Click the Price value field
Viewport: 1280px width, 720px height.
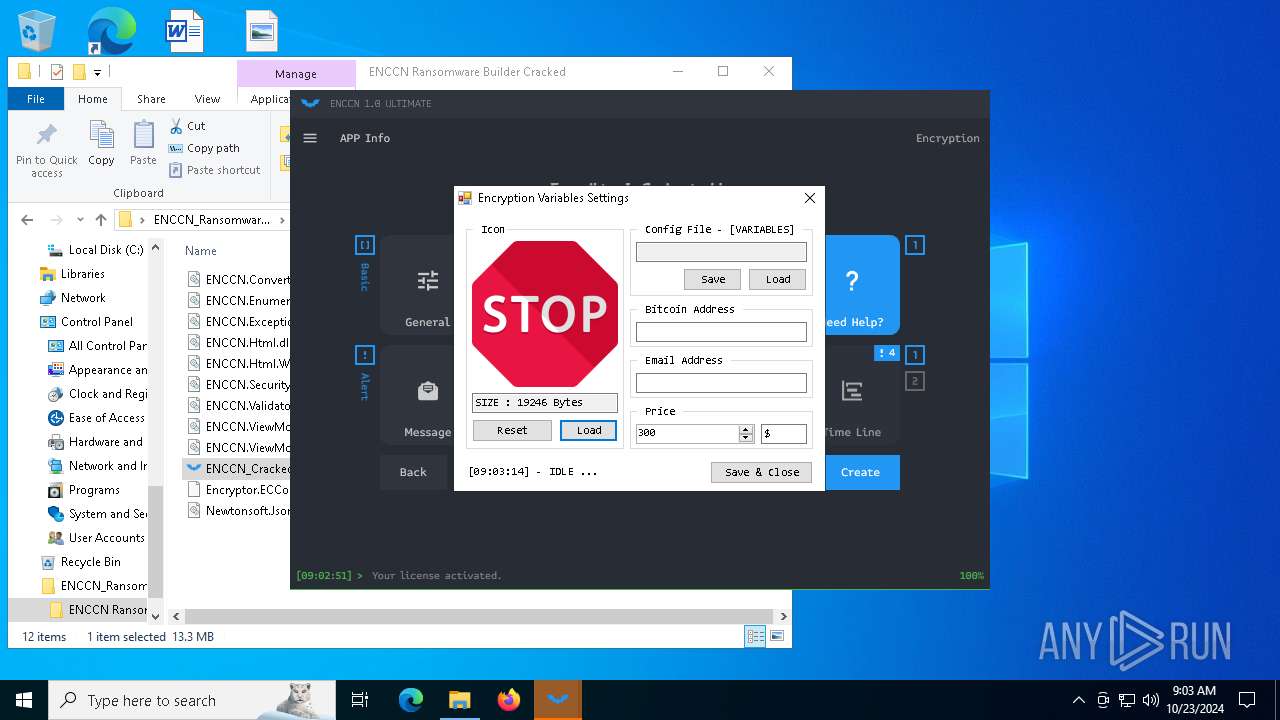688,434
